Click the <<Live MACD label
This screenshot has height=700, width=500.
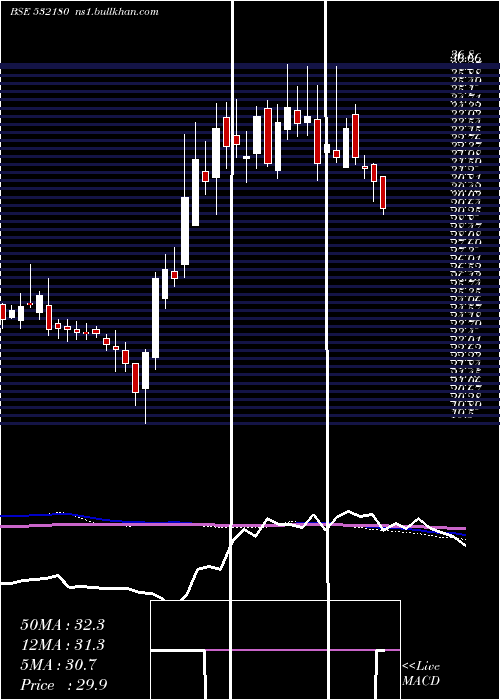(x=421, y=674)
